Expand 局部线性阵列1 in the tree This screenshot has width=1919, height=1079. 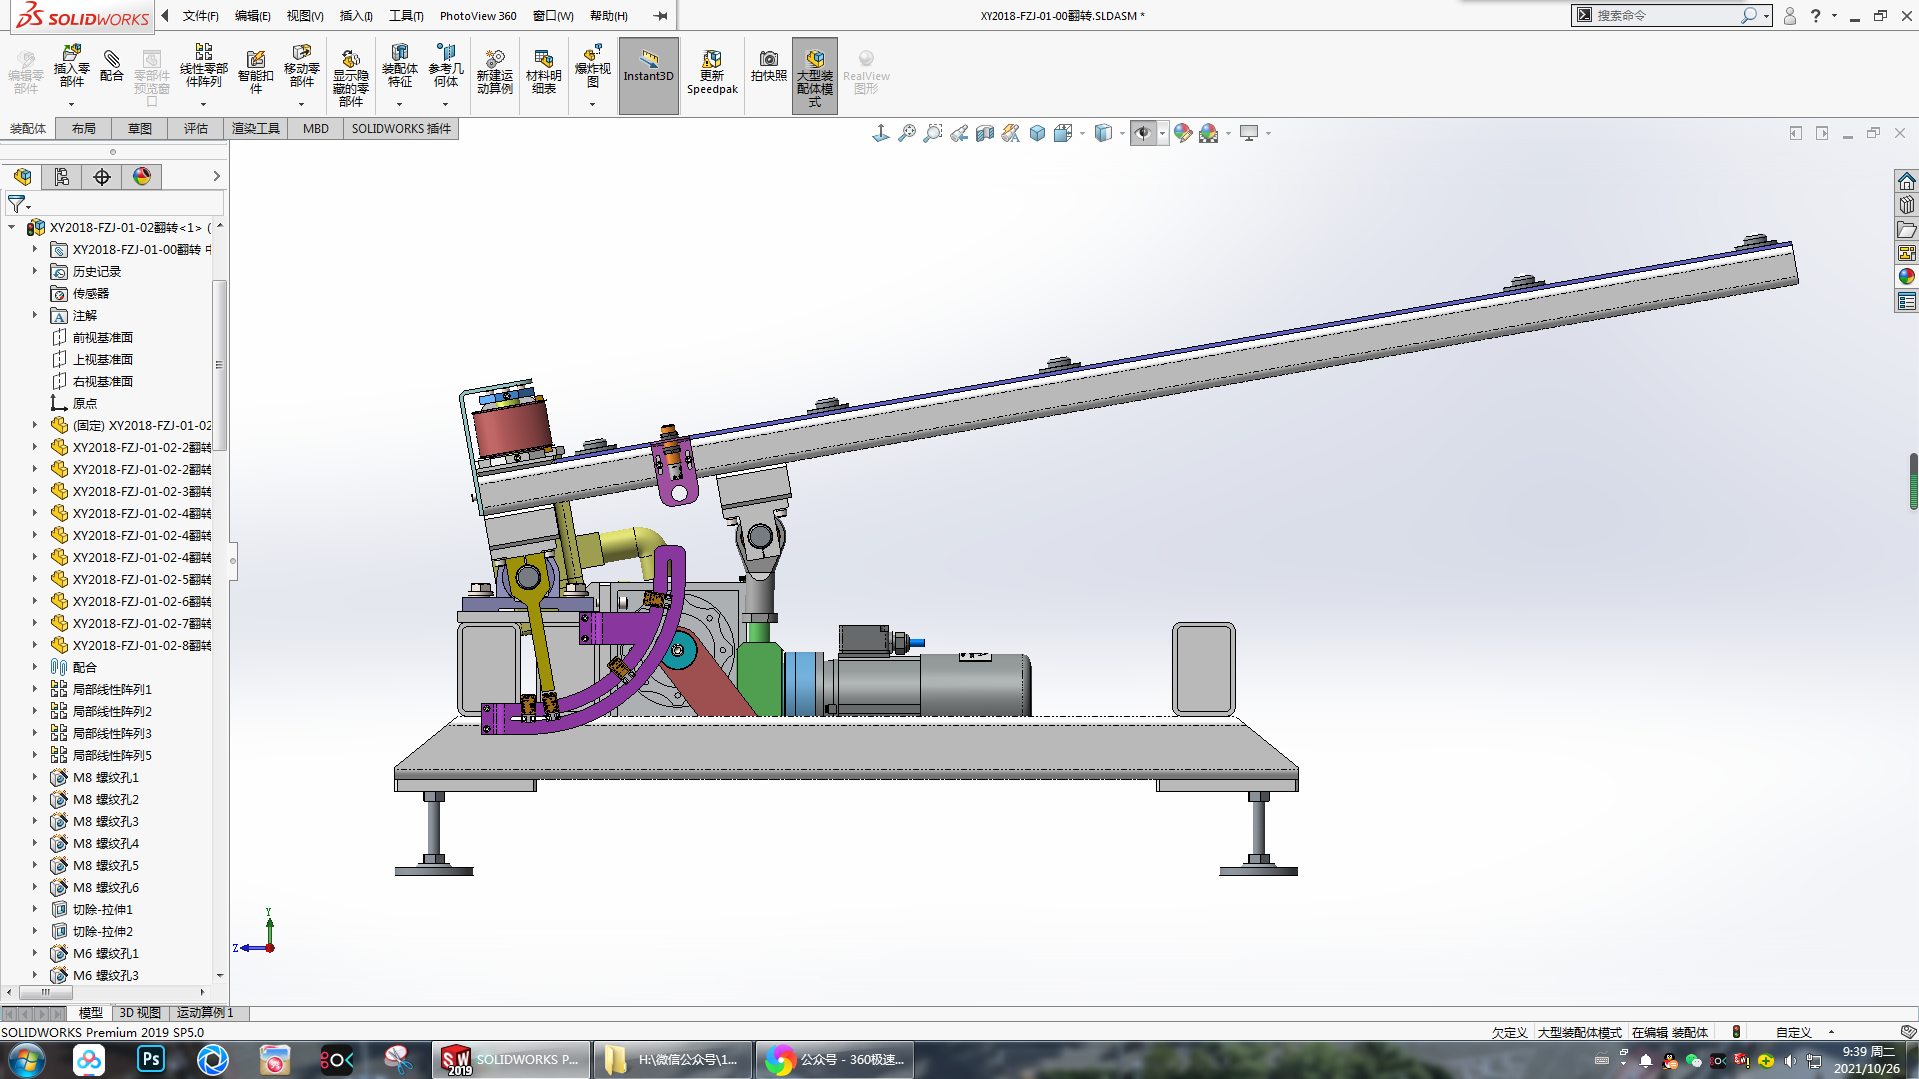(34, 689)
